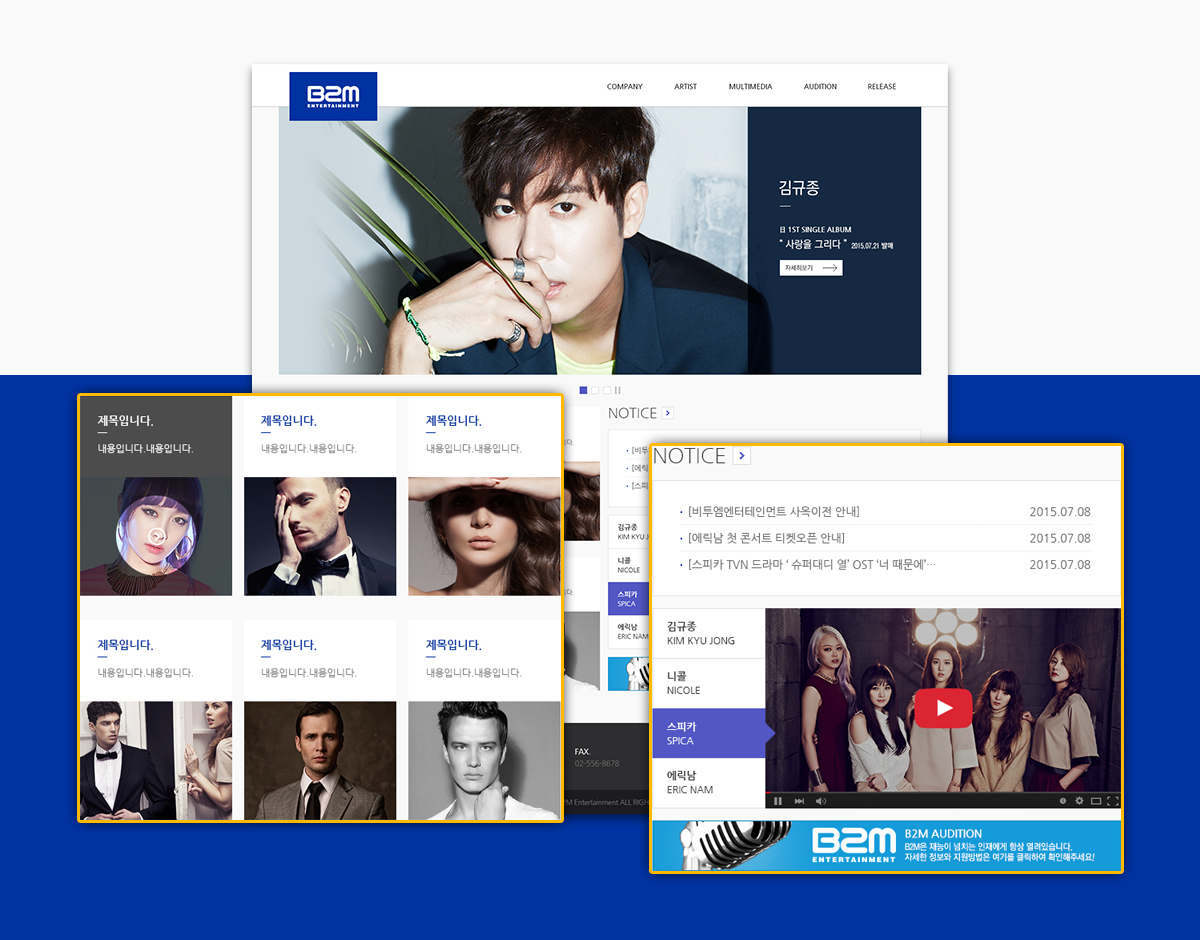Image resolution: width=1200 pixels, height=940 pixels.
Task: Expand NOTICE with arrow in enlarged panel
Action: tap(741, 456)
